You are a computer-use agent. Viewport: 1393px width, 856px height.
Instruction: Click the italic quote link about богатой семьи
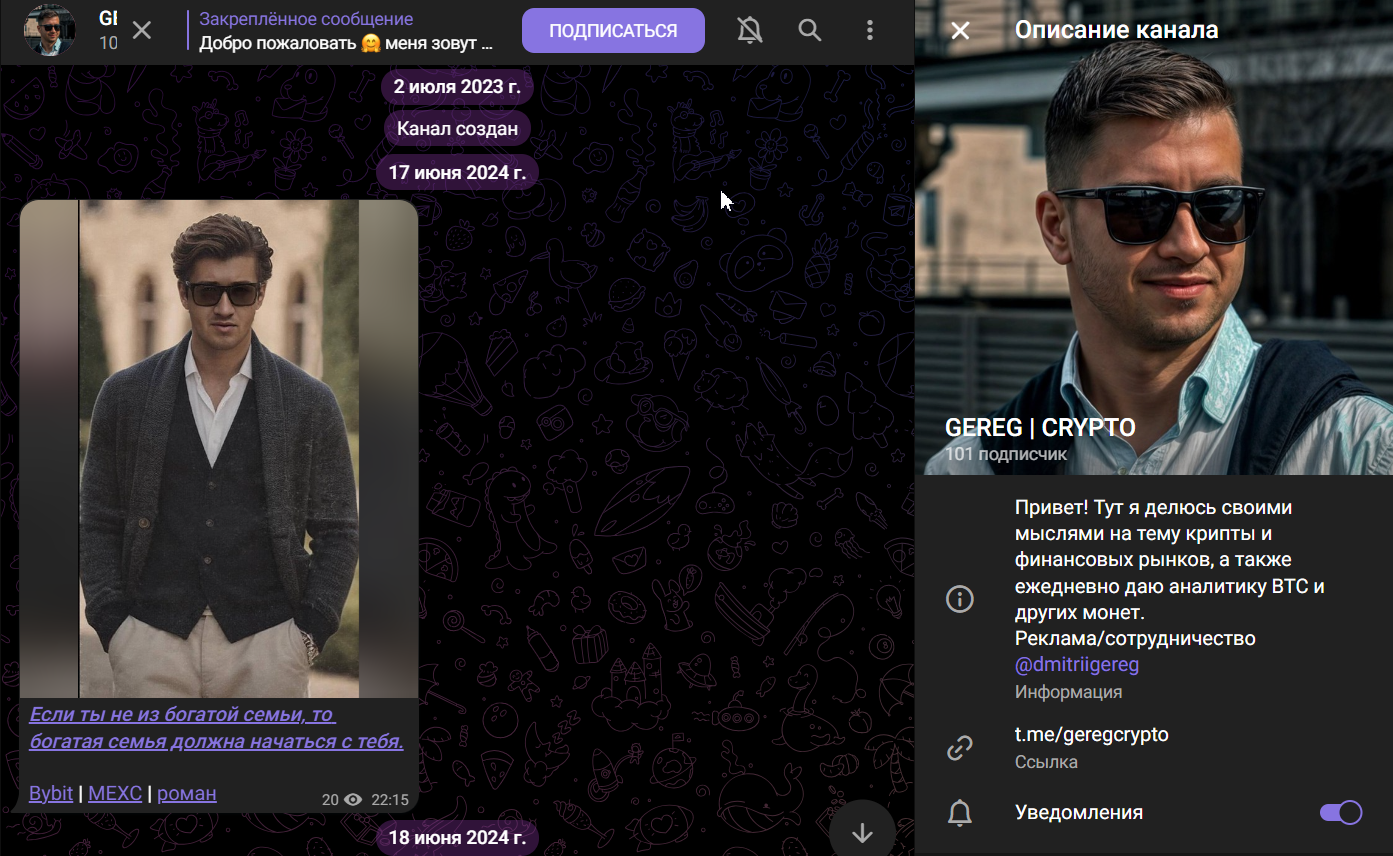[x=216, y=728]
